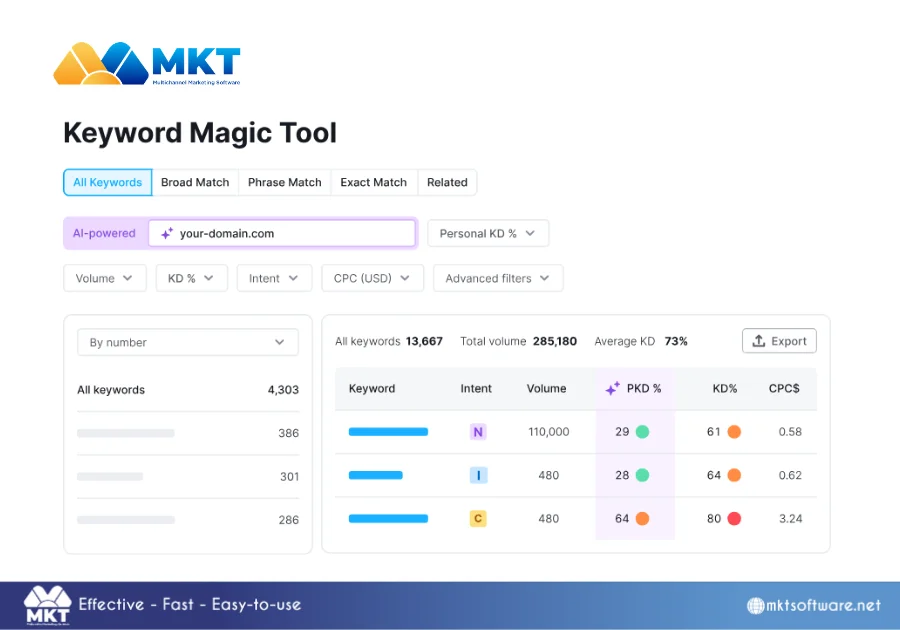This screenshot has width=900, height=630.
Task: Open the Intent filter dropdown
Action: click(274, 278)
